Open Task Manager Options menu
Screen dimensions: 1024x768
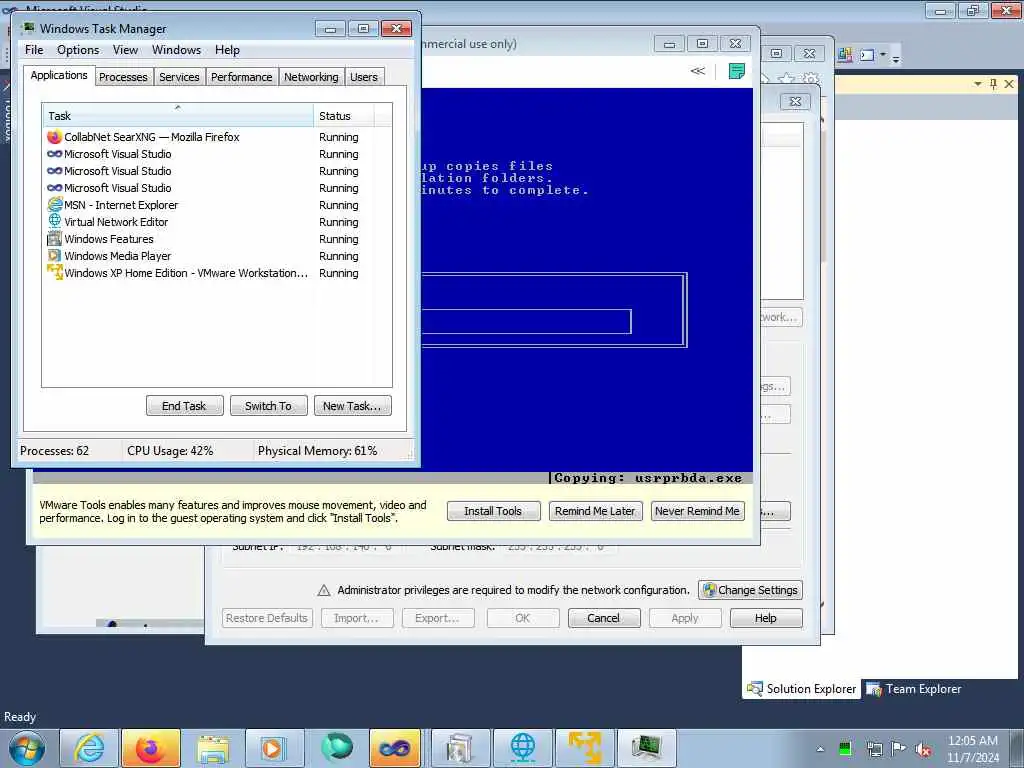[x=78, y=50]
